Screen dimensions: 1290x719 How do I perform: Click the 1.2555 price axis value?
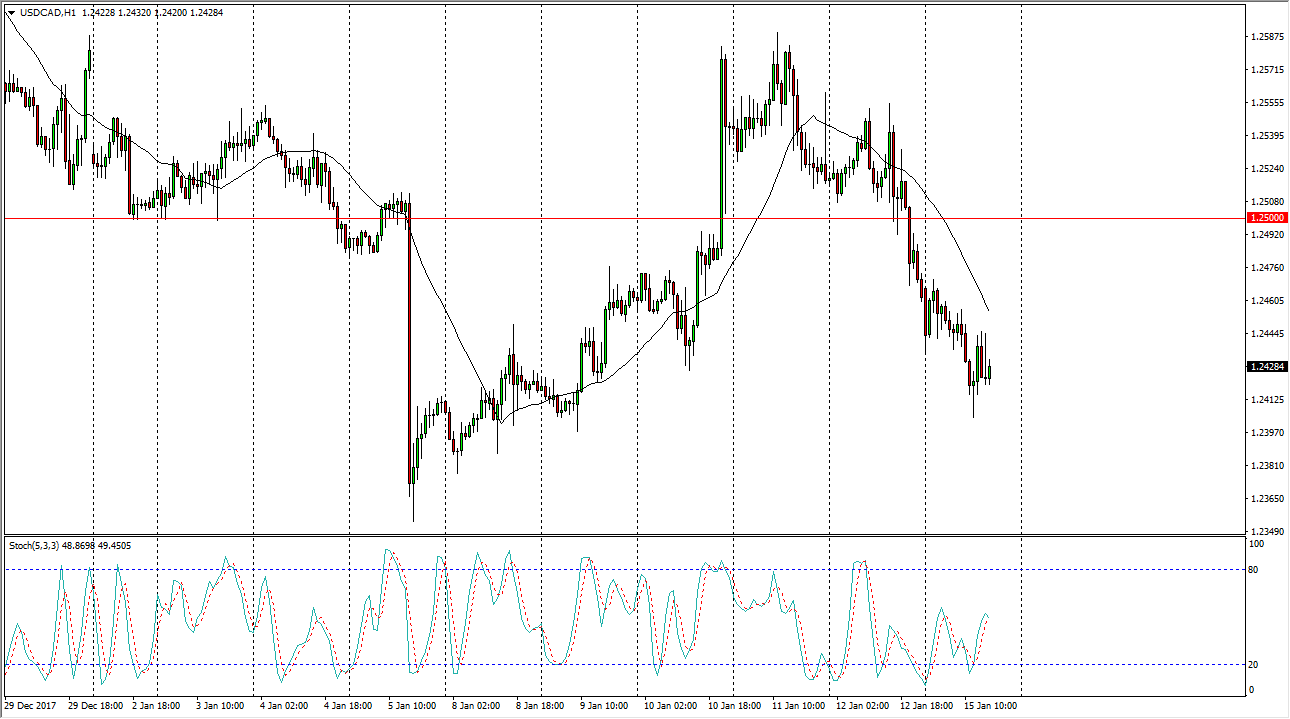click(x=1265, y=103)
